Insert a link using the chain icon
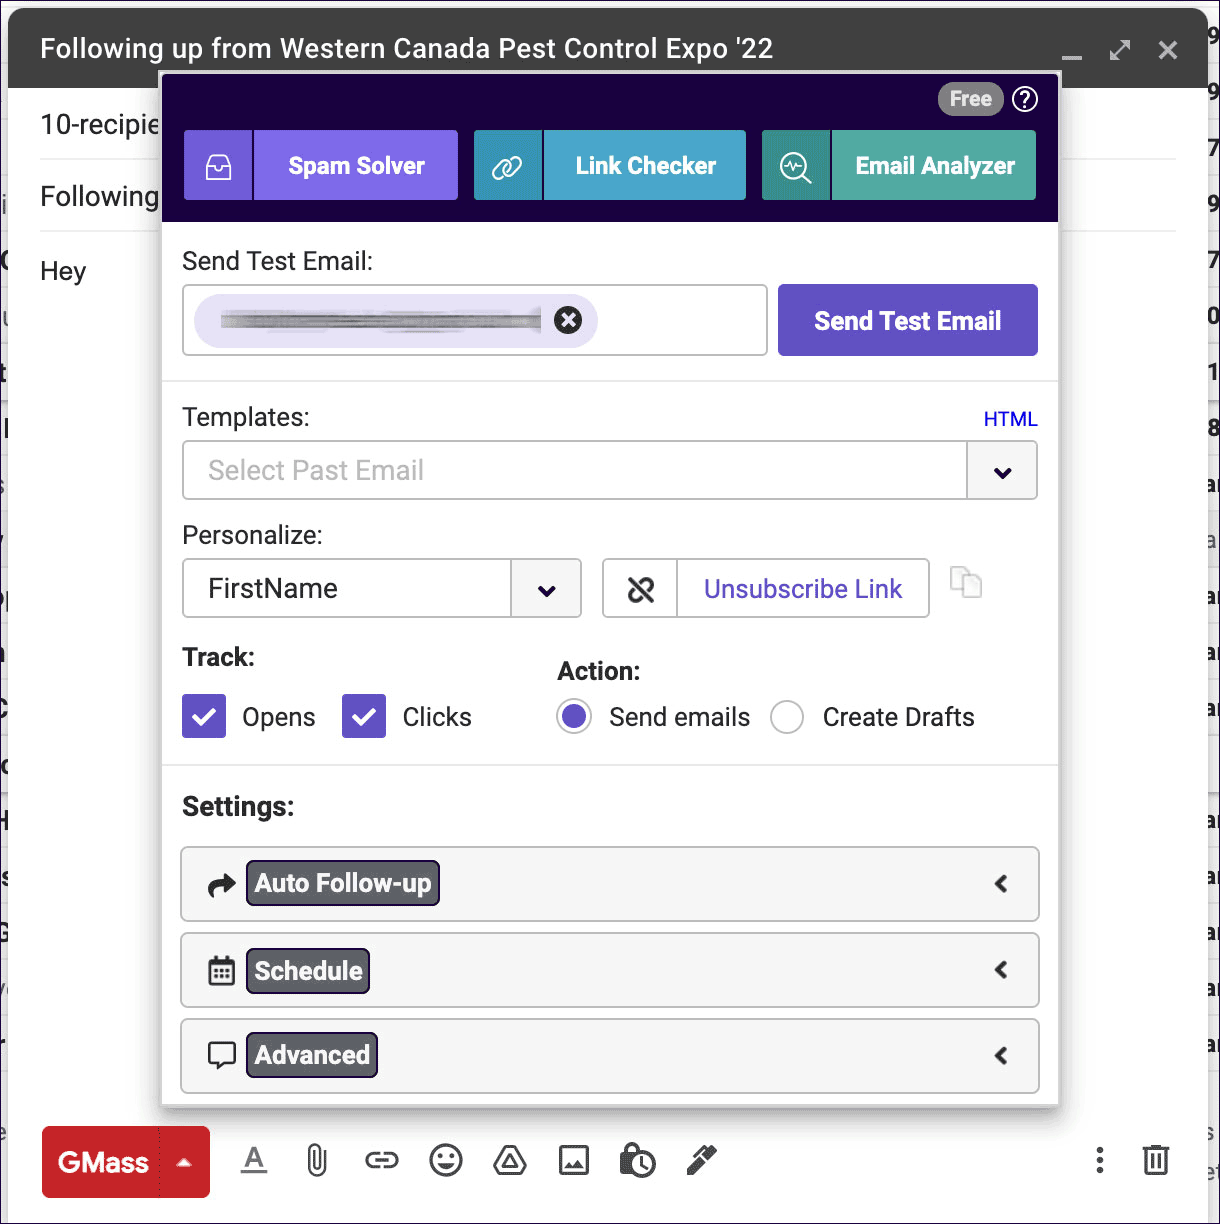This screenshot has width=1220, height=1224. (x=381, y=1160)
